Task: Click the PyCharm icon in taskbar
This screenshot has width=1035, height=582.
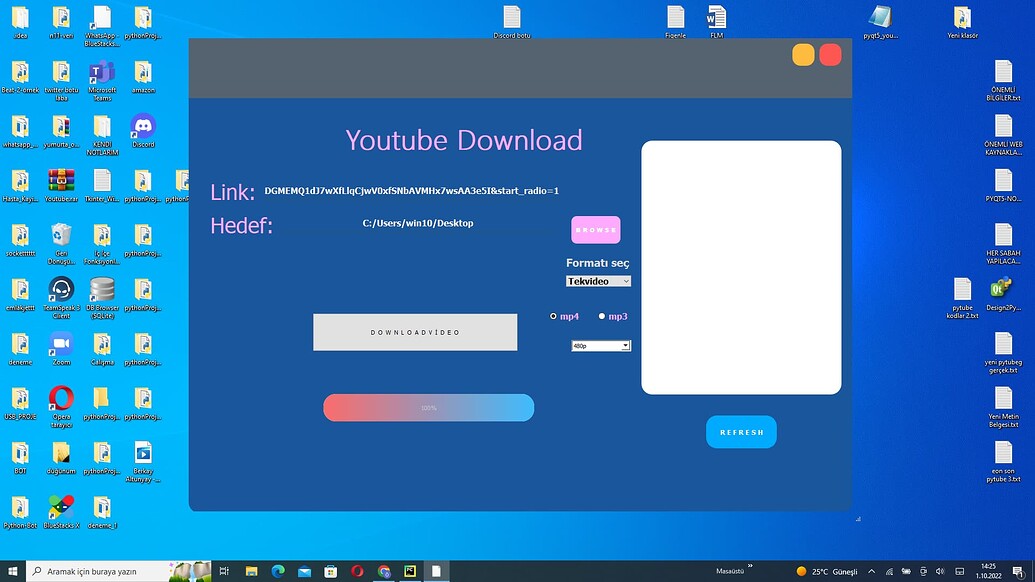Action: (410, 571)
